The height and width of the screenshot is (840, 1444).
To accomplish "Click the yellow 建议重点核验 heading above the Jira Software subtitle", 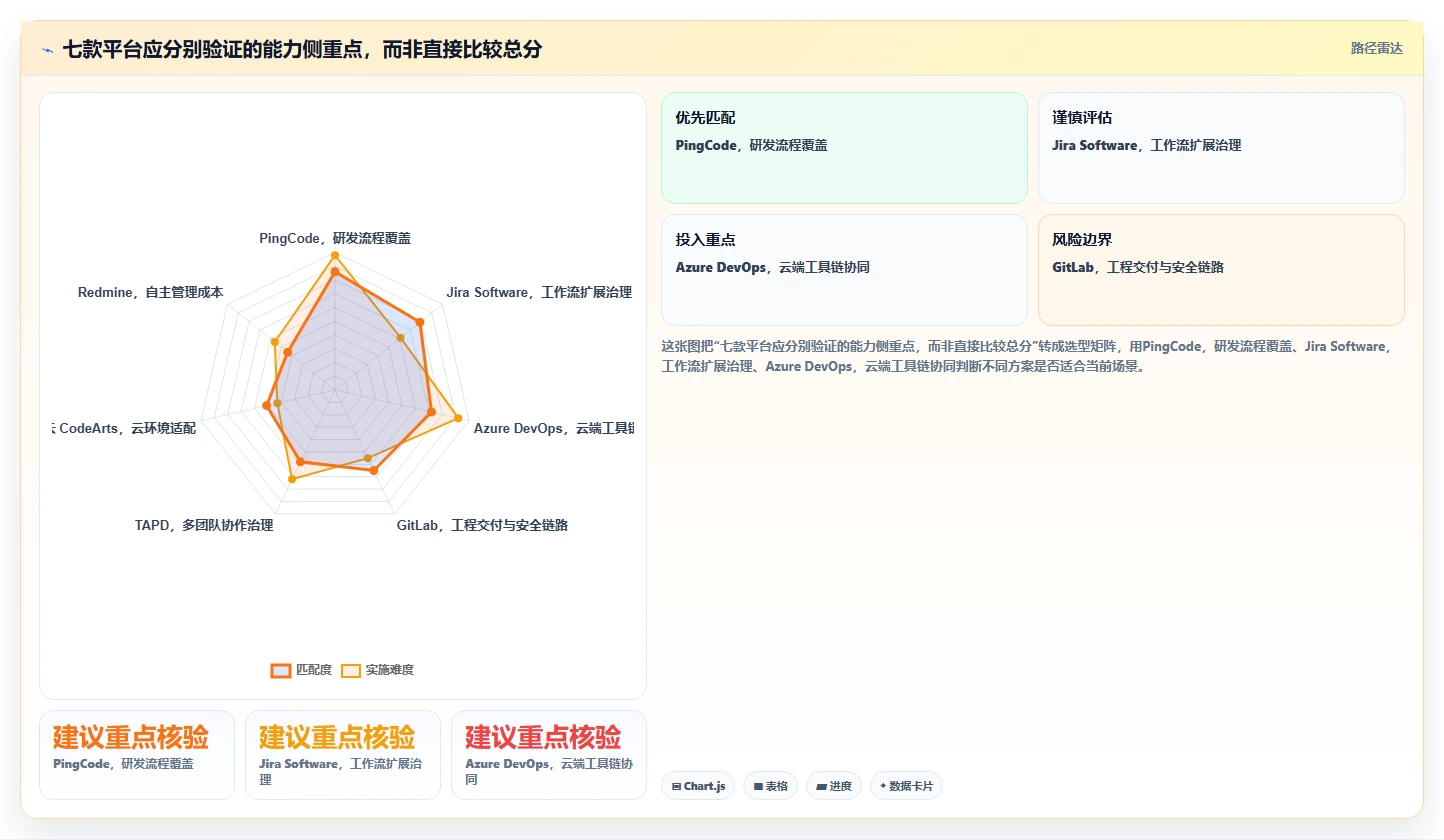I will coord(337,738).
